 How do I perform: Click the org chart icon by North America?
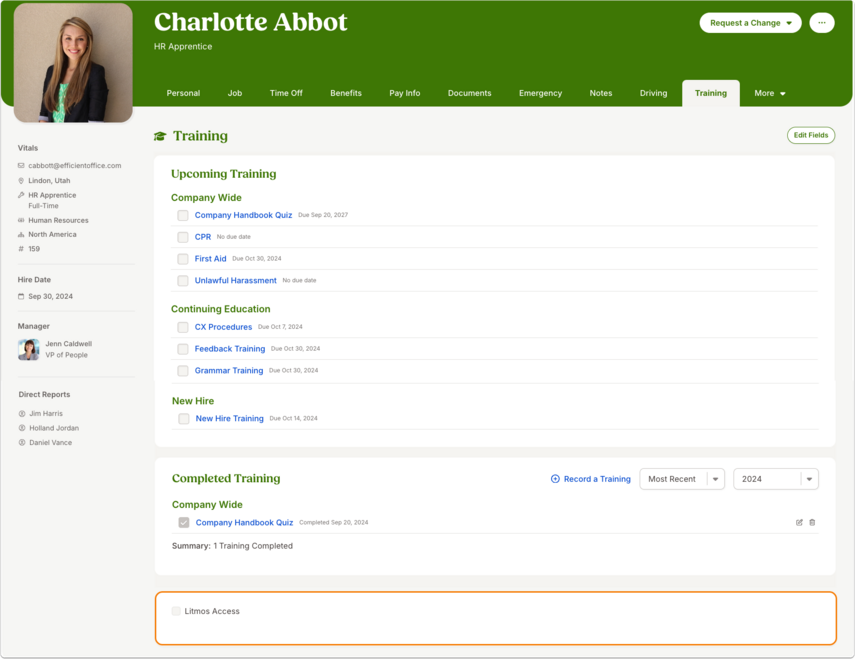(x=21, y=234)
